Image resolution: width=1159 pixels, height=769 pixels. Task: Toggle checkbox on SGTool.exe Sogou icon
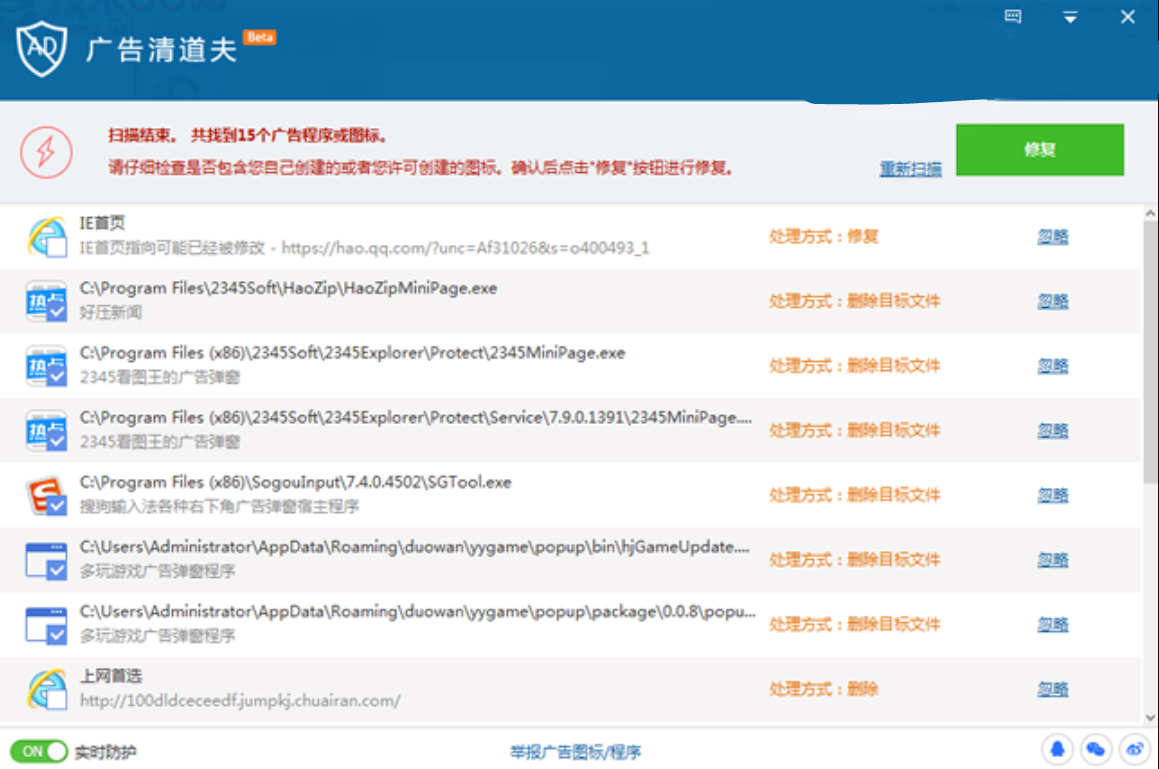[x=55, y=506]
